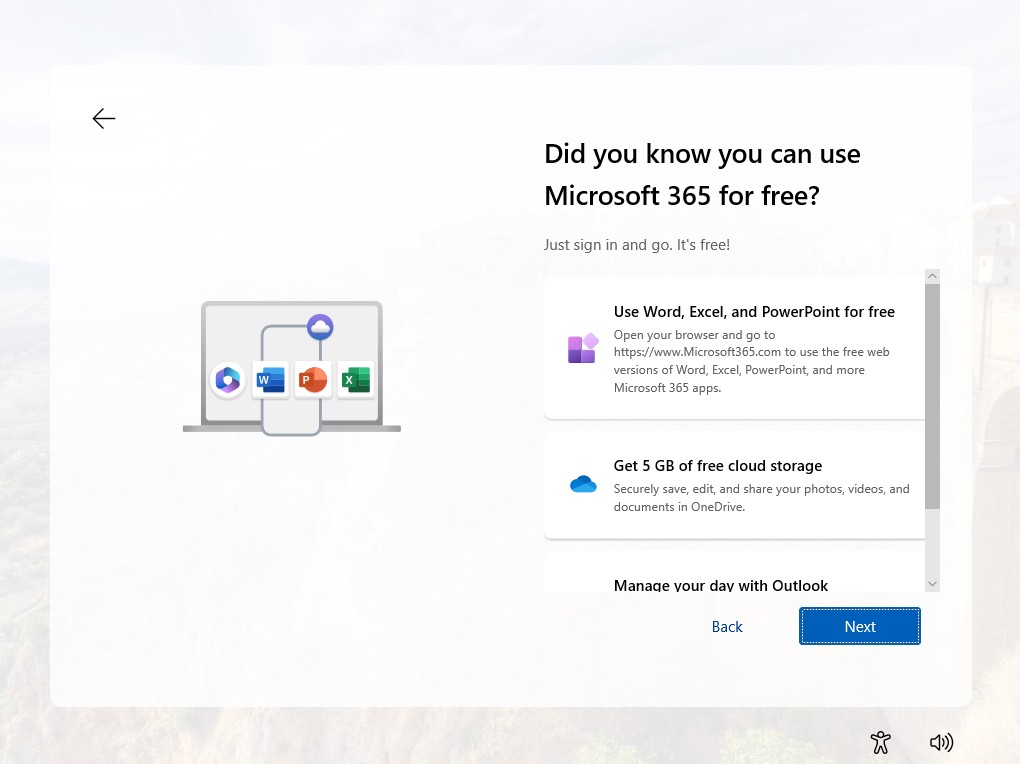The image size is (1020, 764).
Task: Click the cloud badge on the illustration
Action: click(x=320, y=327)
